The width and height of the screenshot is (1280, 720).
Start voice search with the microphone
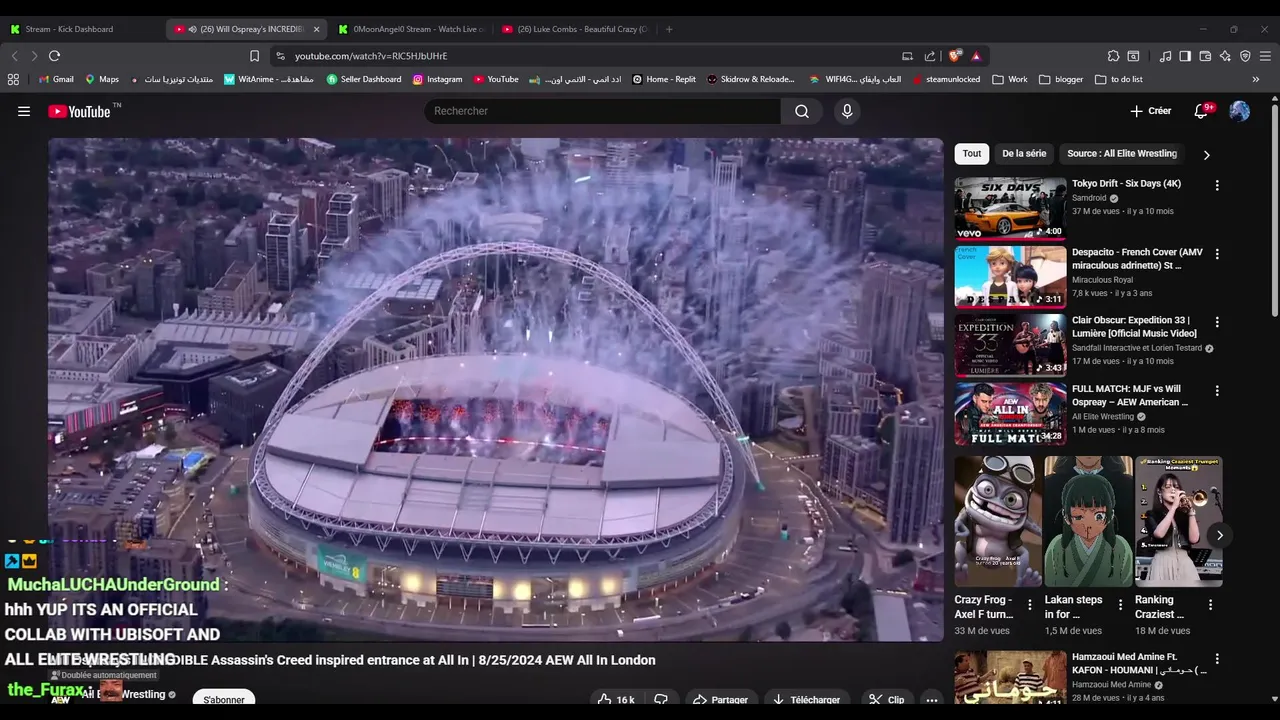847,111
